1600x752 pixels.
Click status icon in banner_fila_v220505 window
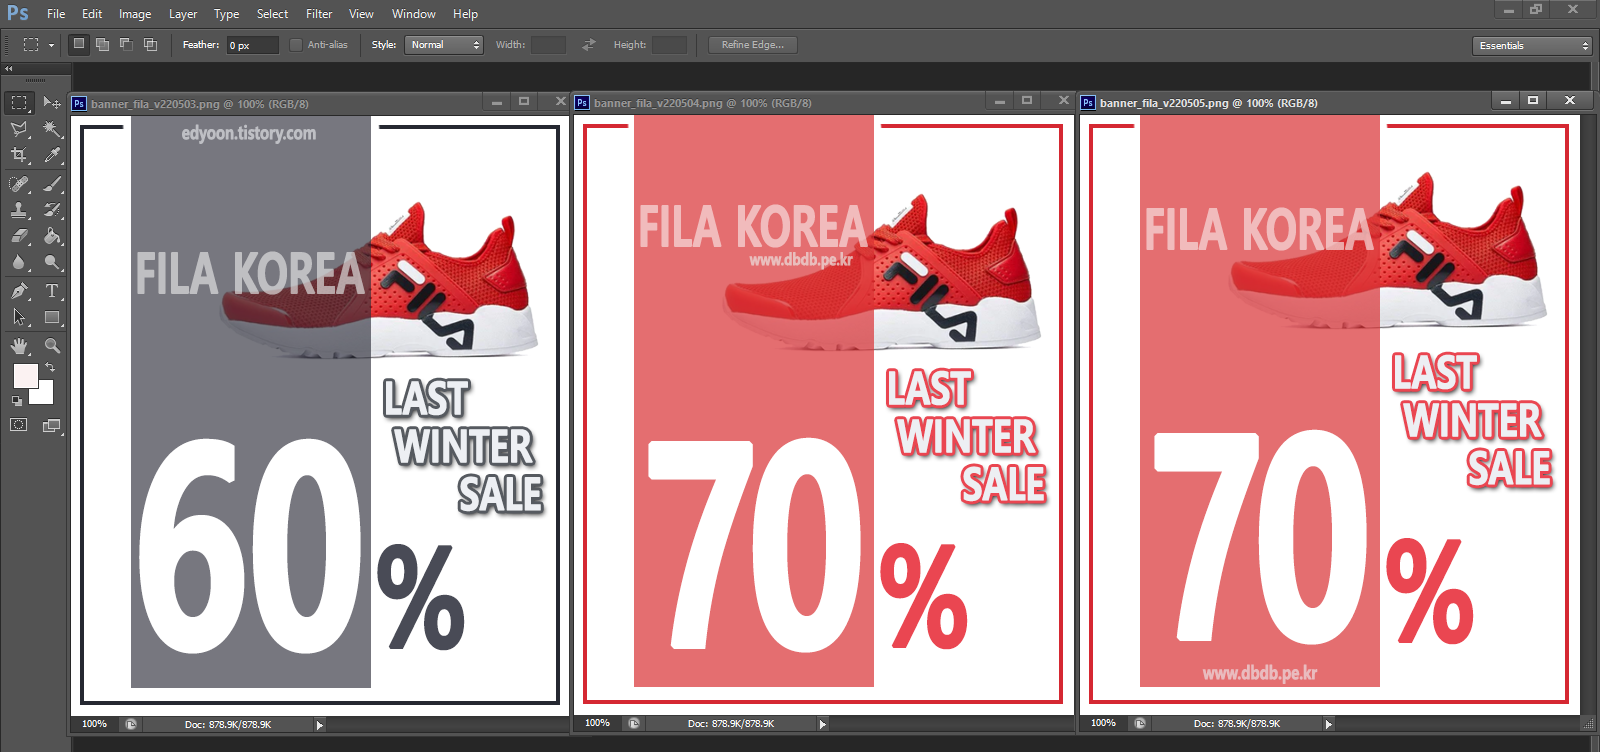(1140, 723)
